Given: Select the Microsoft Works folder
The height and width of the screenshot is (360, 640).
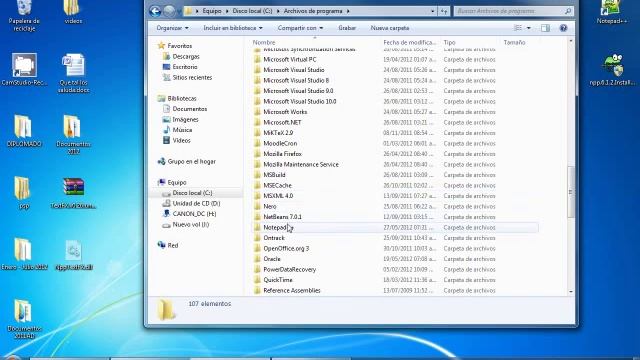Looking at the screenshot, I should 285,112.
